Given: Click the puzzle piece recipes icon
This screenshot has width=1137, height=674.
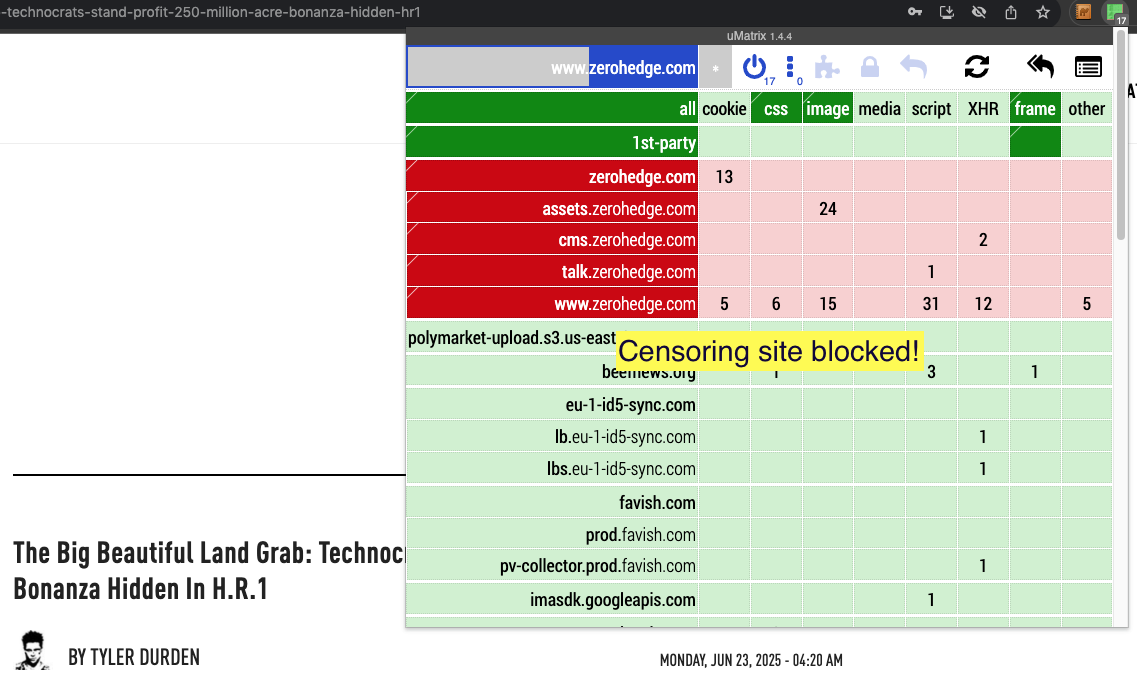Looking at the screenshot, I should coord(827,67).
